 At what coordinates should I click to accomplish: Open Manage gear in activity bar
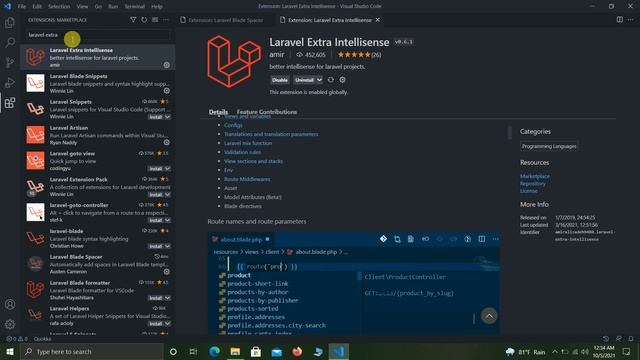tap(10, 324)
